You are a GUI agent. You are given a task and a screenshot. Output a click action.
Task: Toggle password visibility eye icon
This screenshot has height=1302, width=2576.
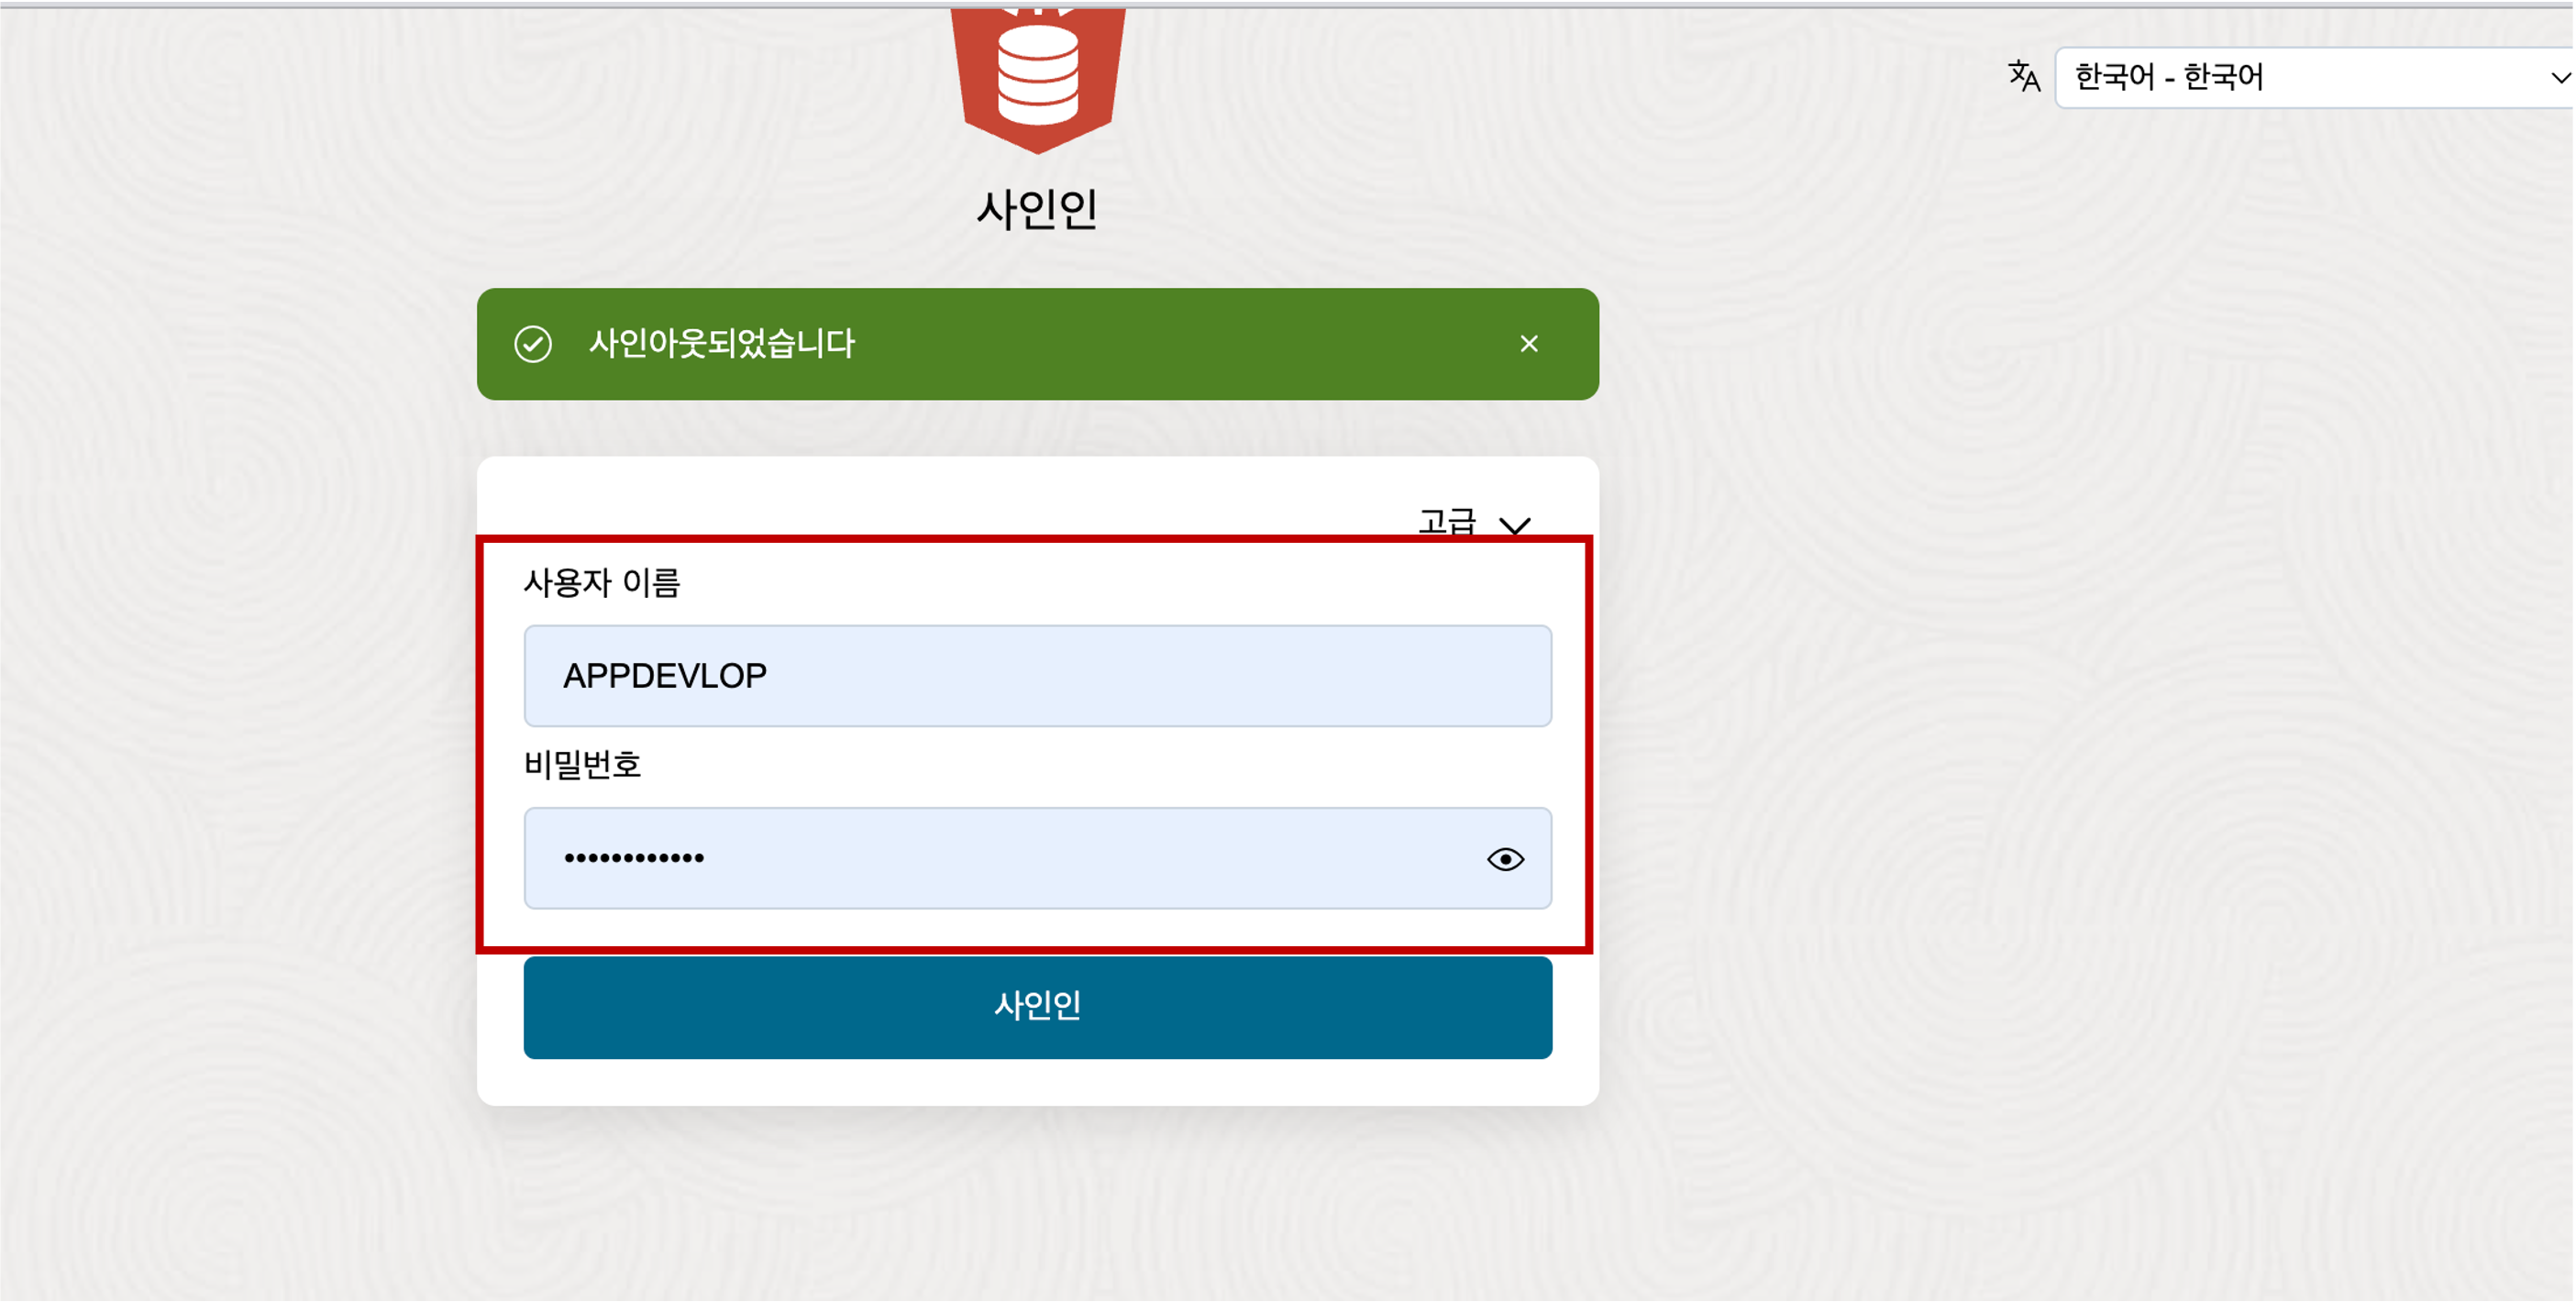[1505, 859]
